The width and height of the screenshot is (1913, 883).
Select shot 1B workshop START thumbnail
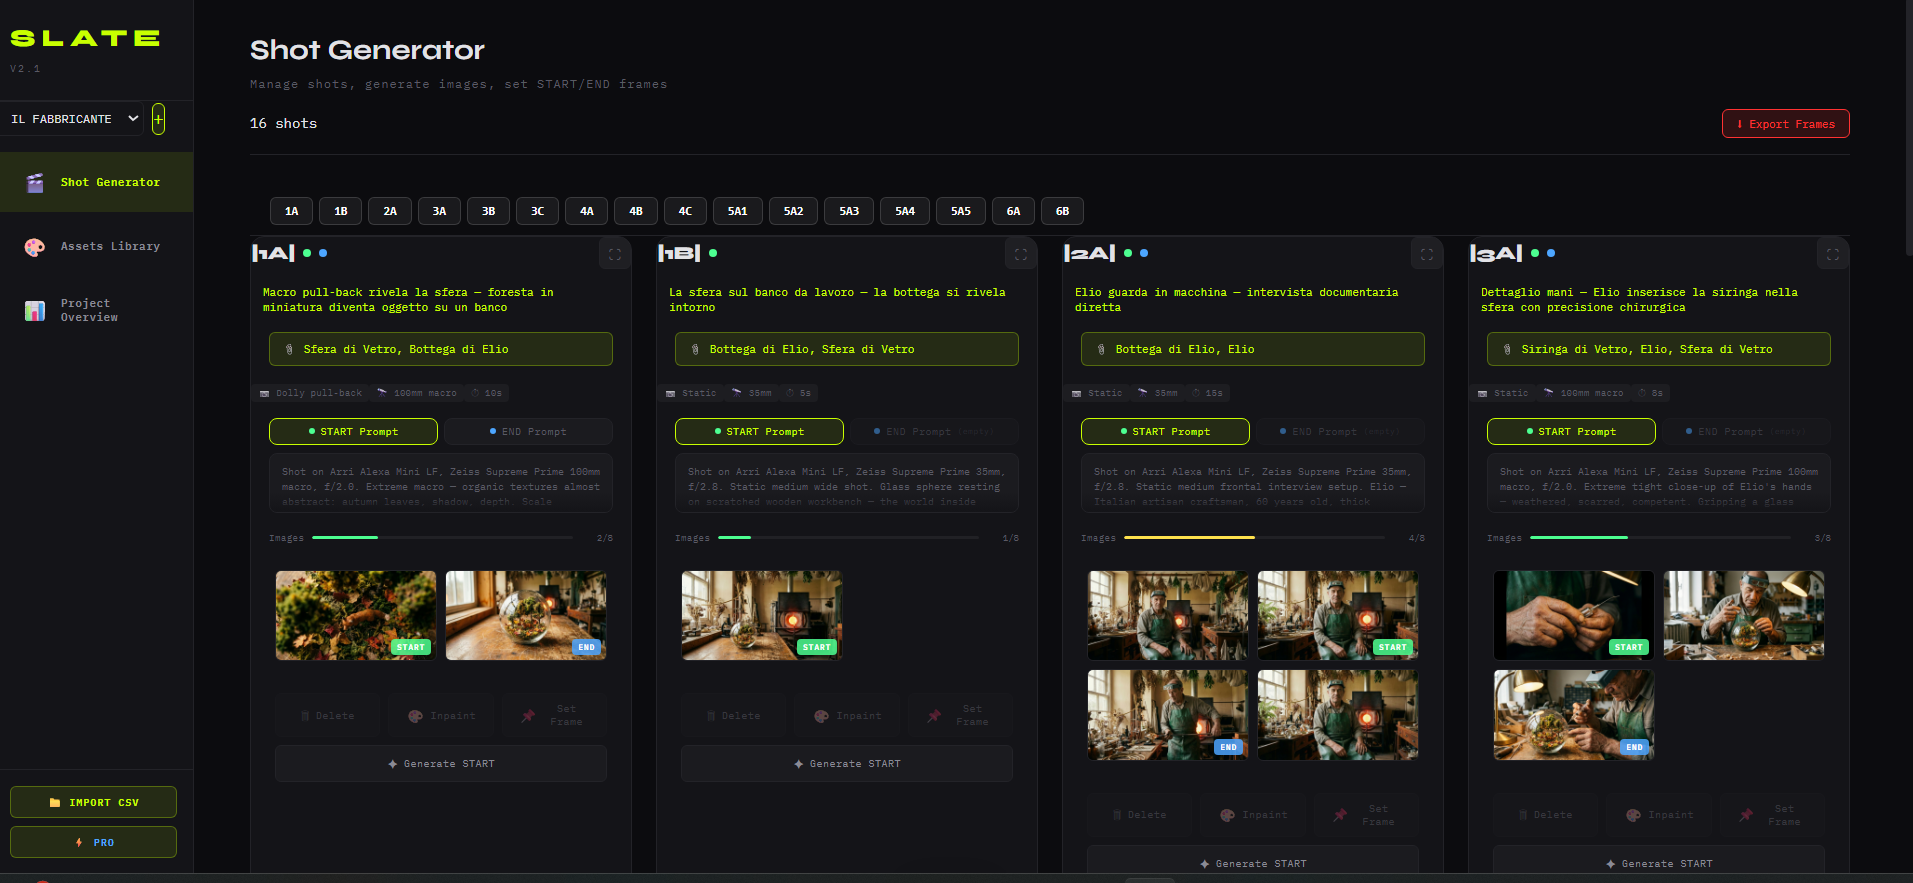point(762,615)
